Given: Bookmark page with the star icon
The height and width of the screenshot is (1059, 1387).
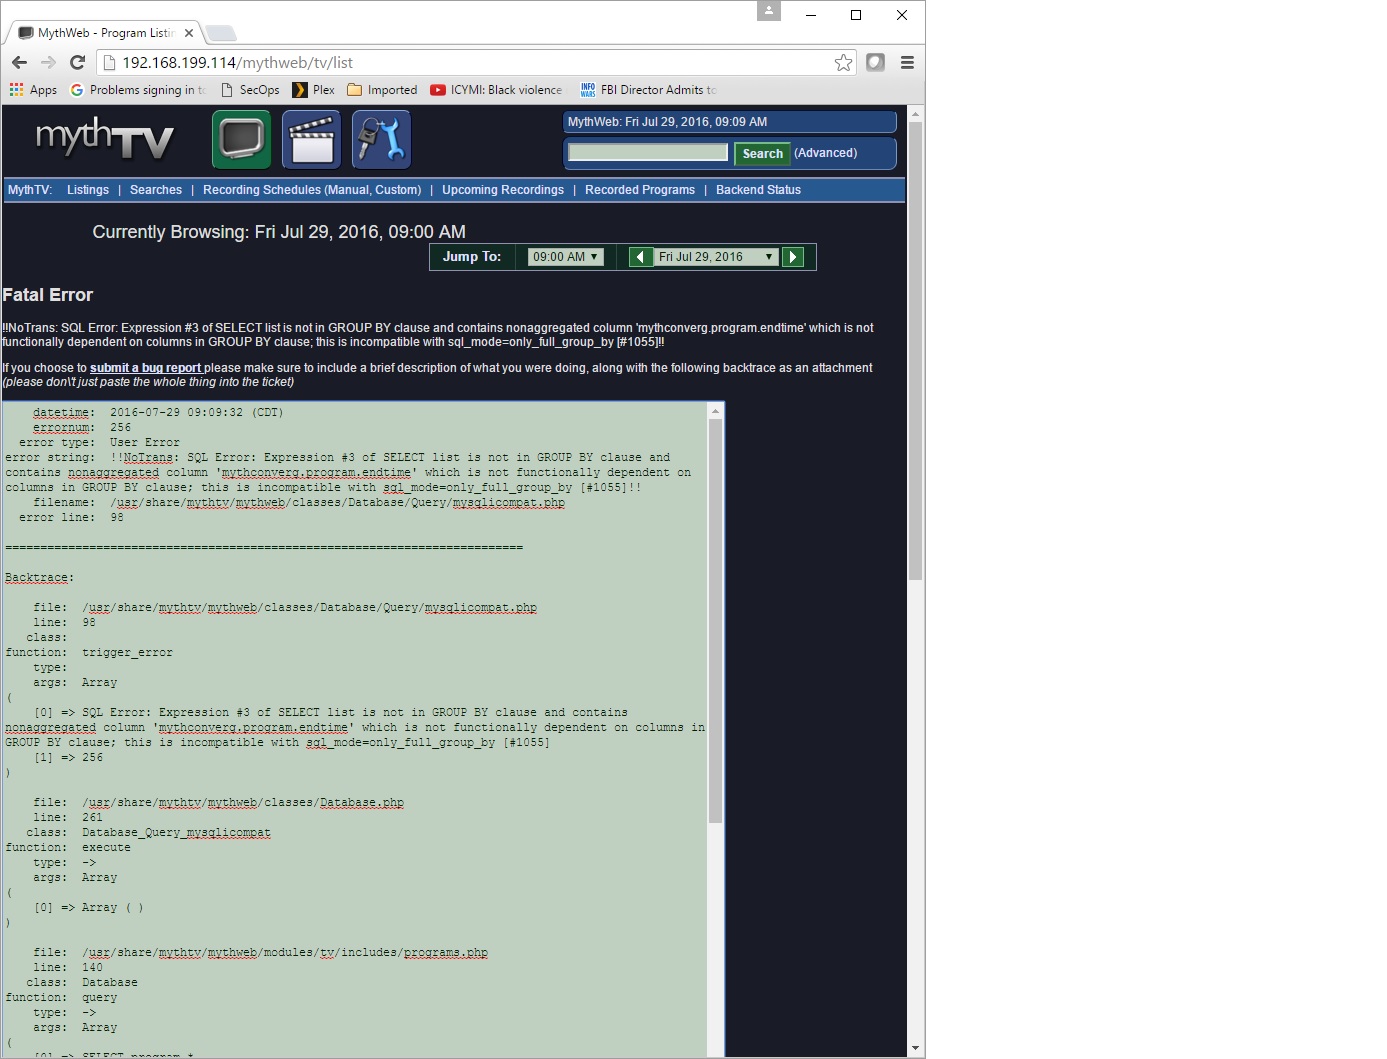Looking at the screenshot, I should (843, 63).
